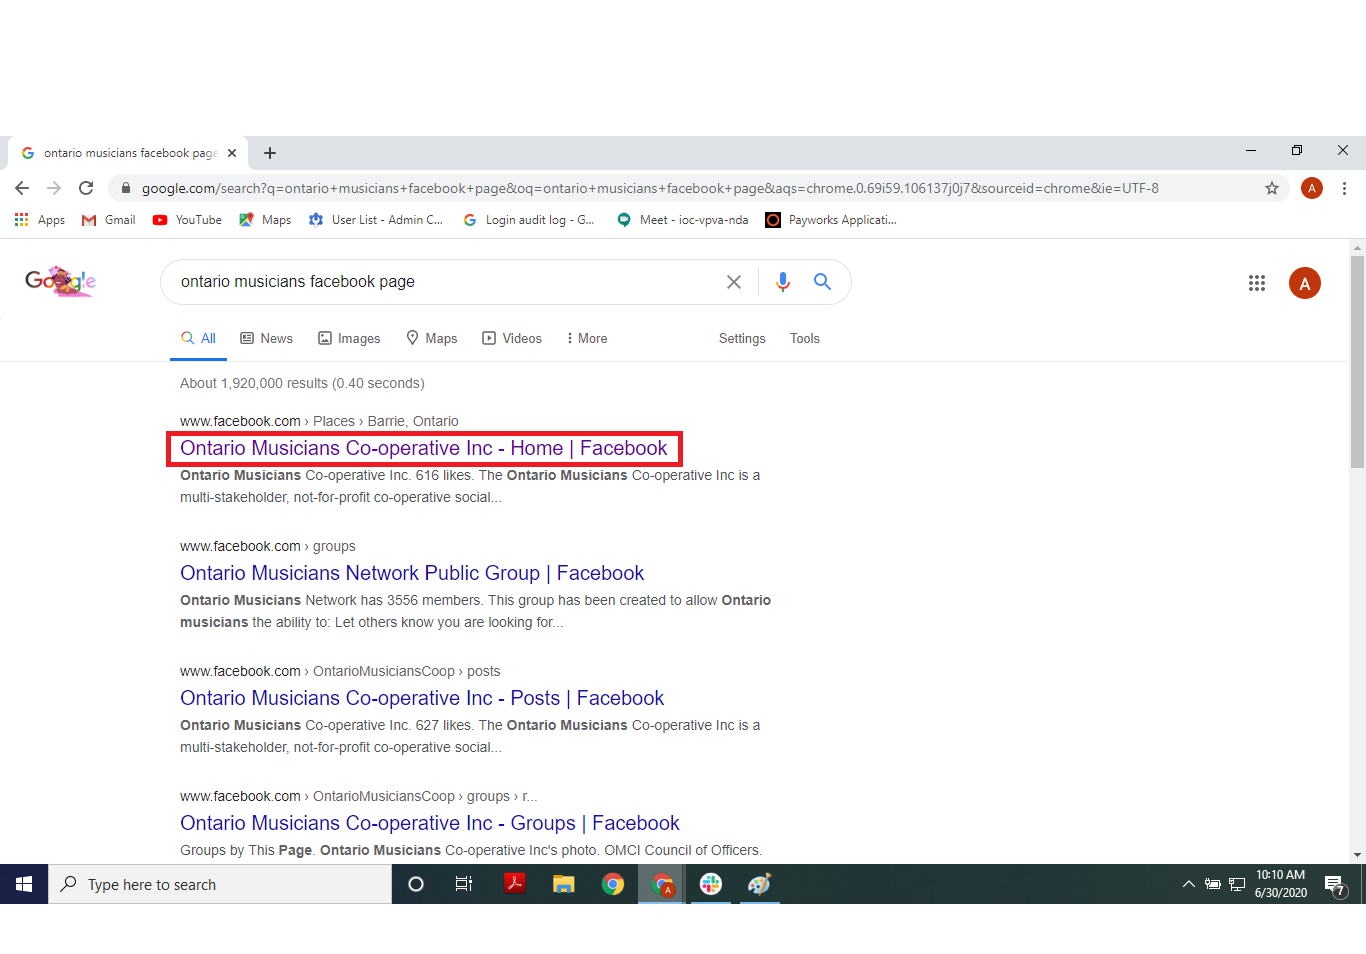Click the scrollbar down arrow
The image size is (1366, 954).
click(1357, 855)
